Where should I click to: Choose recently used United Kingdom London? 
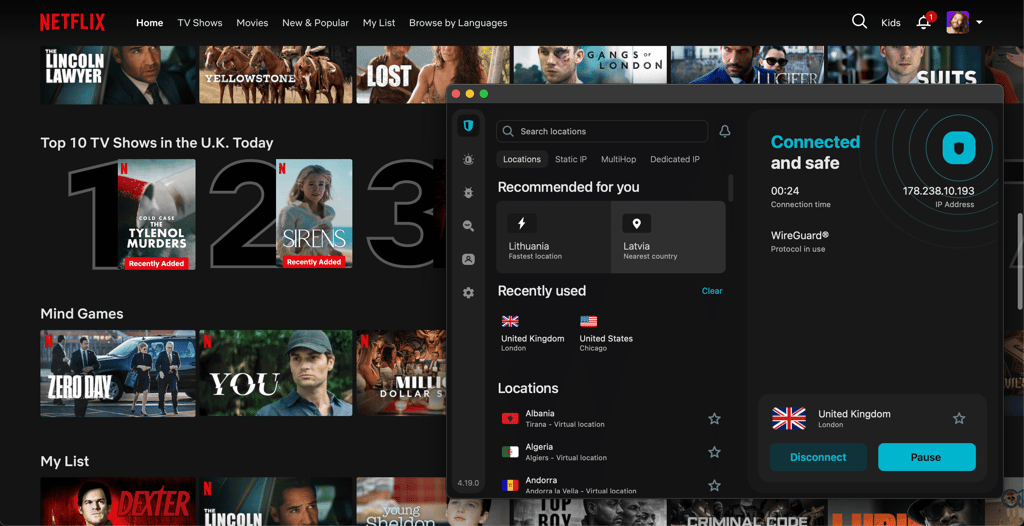point(532,333)
